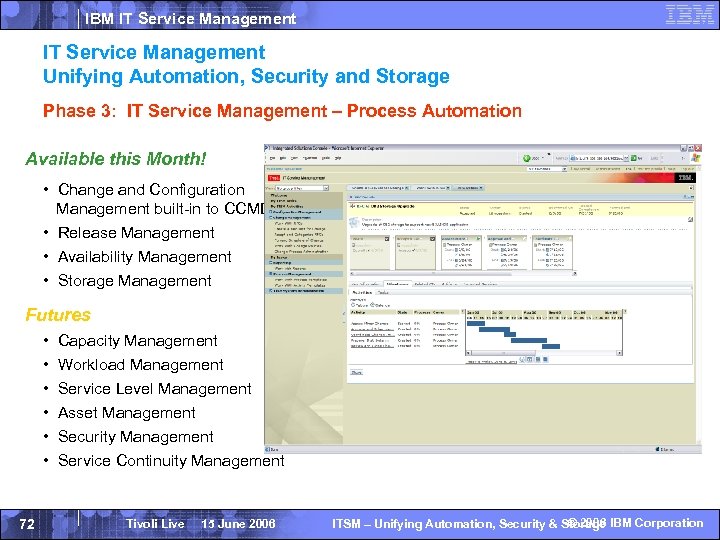Click the Windows flag logo in IE toolbar

click(x=695, y=158)
